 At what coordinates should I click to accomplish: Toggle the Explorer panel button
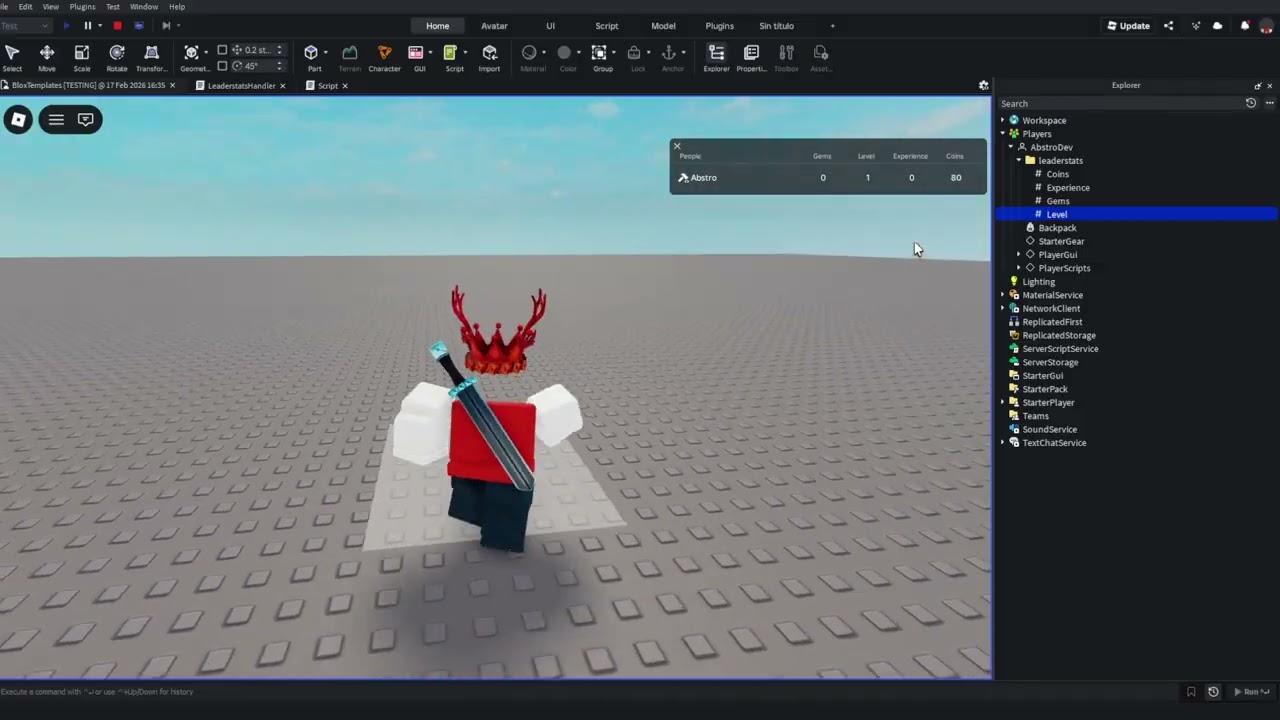[x=716, y=58]
